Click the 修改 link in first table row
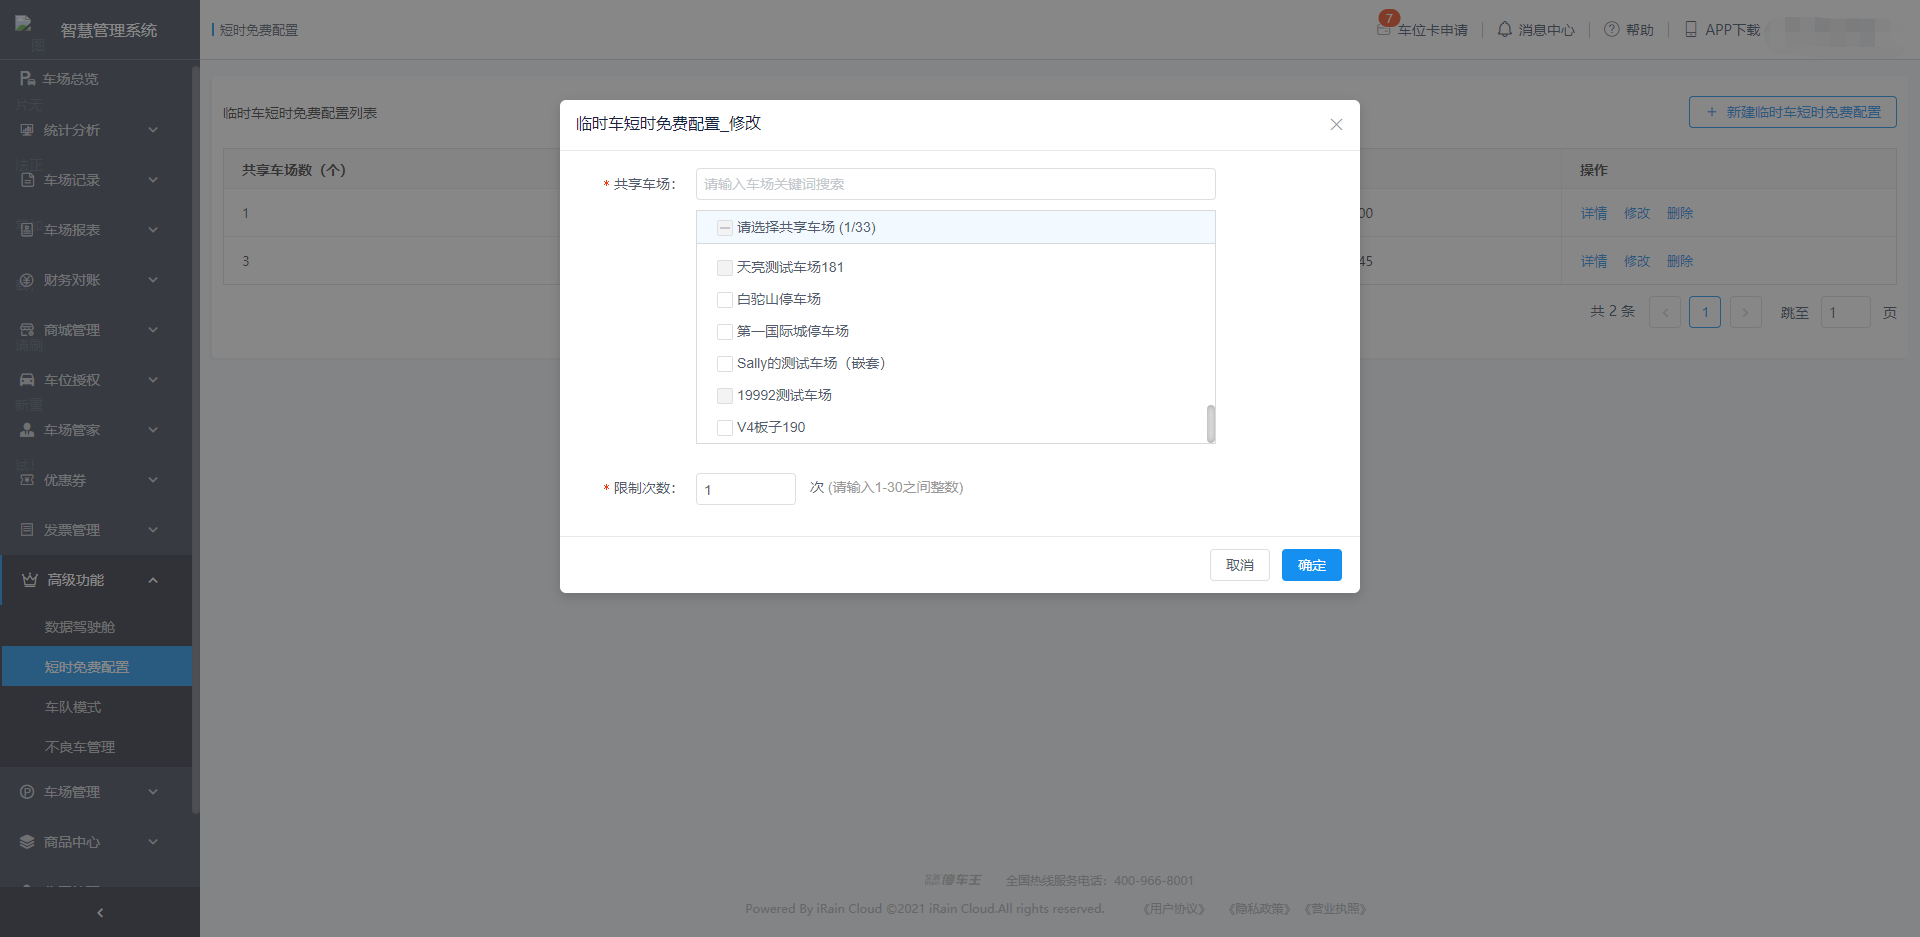This screenshot has height=937, width=1920. [1637, 213]
